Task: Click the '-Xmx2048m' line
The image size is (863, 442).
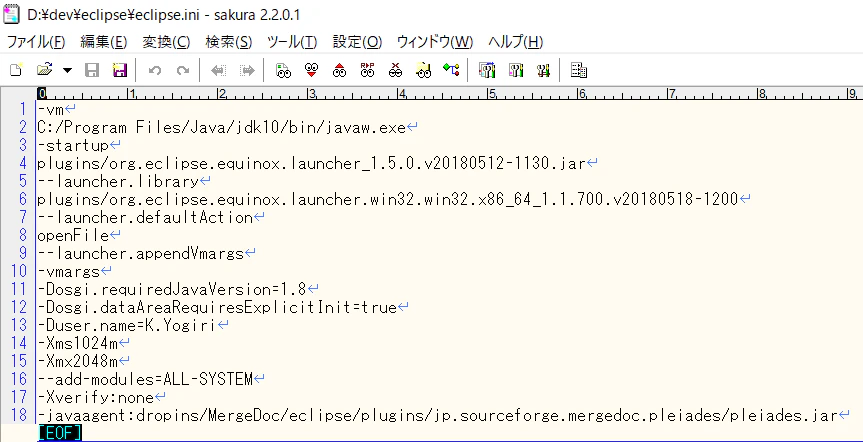Action: pyautogui.click(x=78, y=361)
